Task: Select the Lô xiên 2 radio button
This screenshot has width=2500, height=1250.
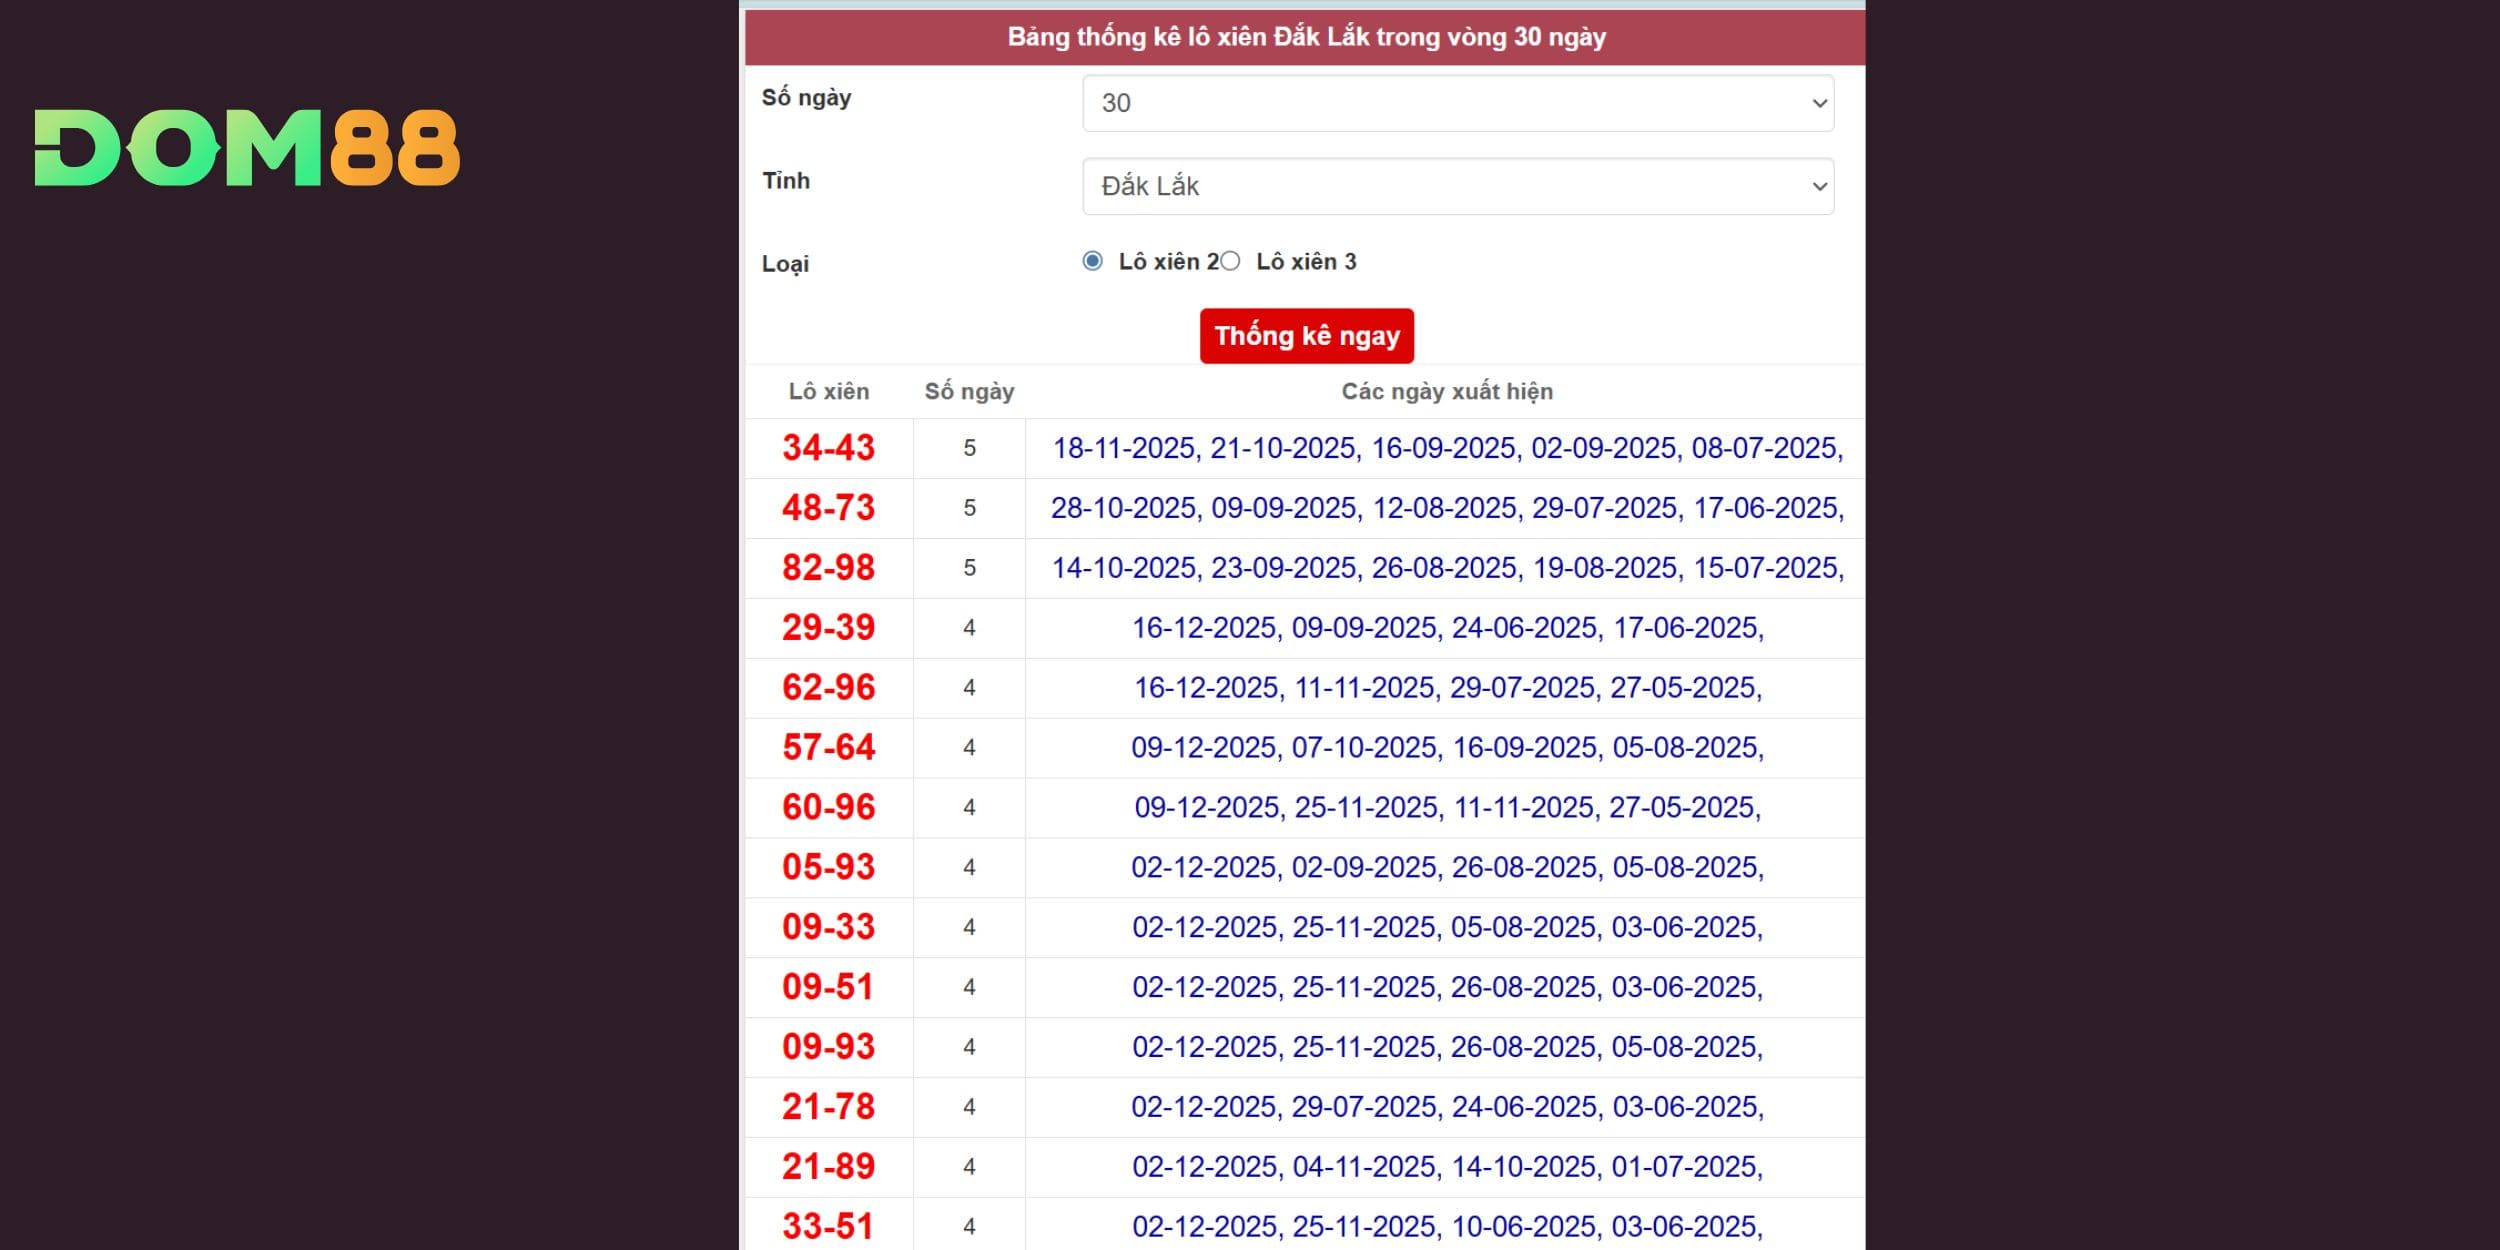Action: pyautogui.click(x=1092, y=261)
